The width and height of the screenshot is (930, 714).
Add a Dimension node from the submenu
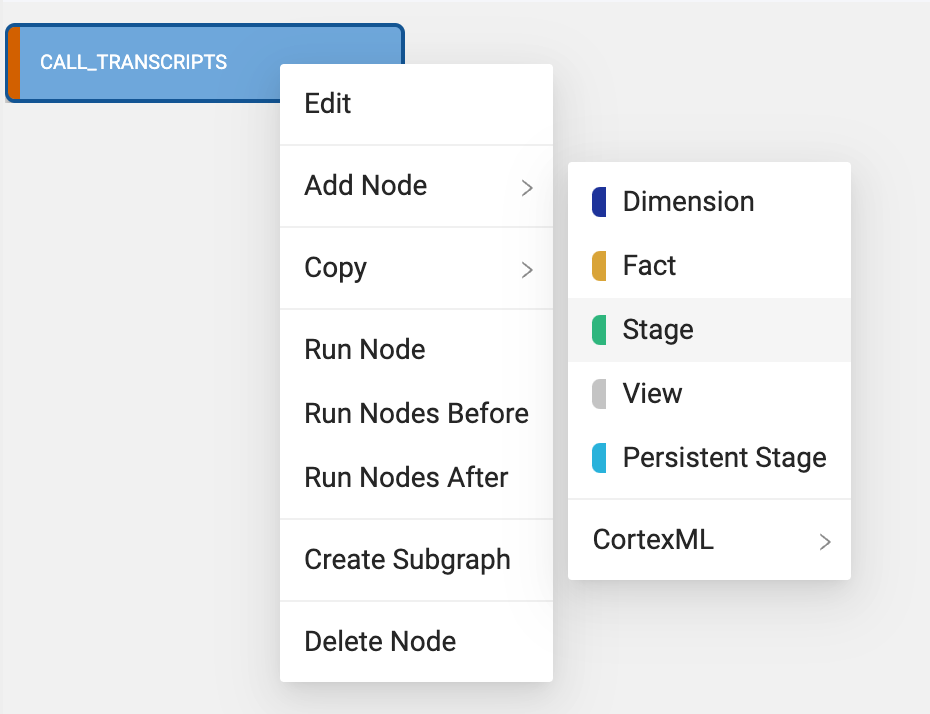(x=688, y=202)
